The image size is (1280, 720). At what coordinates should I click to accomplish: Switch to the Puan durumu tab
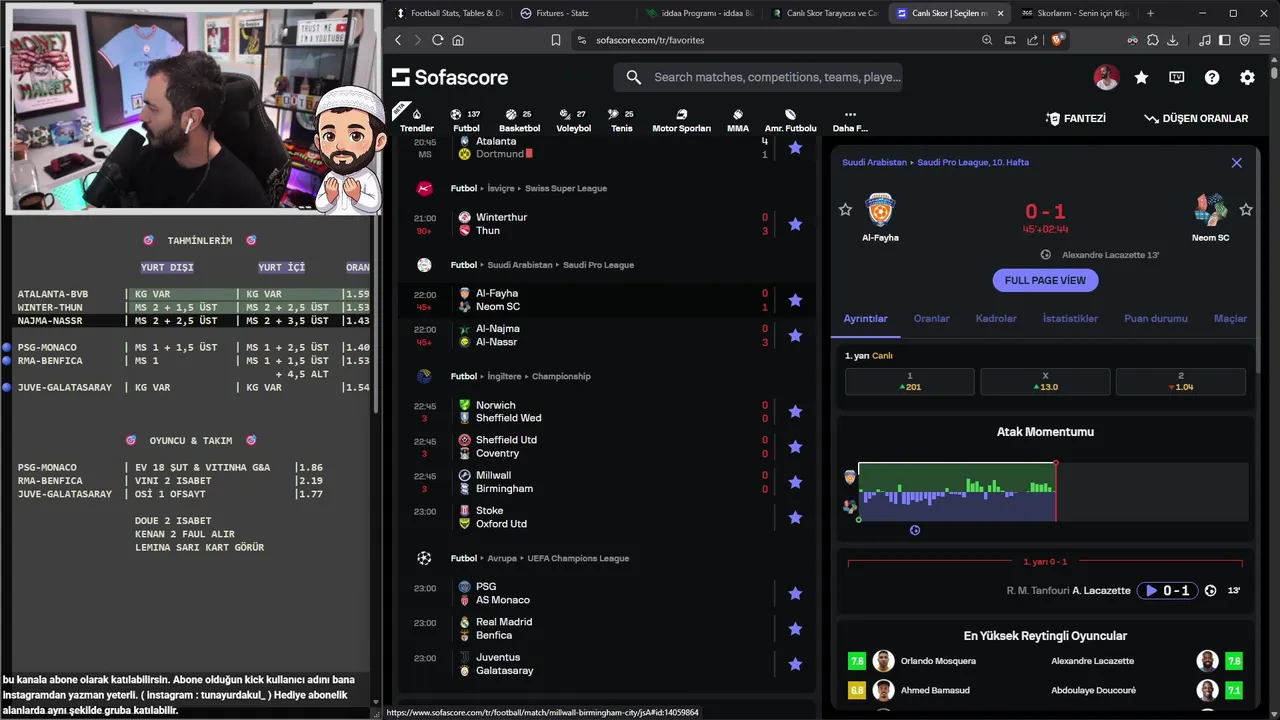(1156, 318)
